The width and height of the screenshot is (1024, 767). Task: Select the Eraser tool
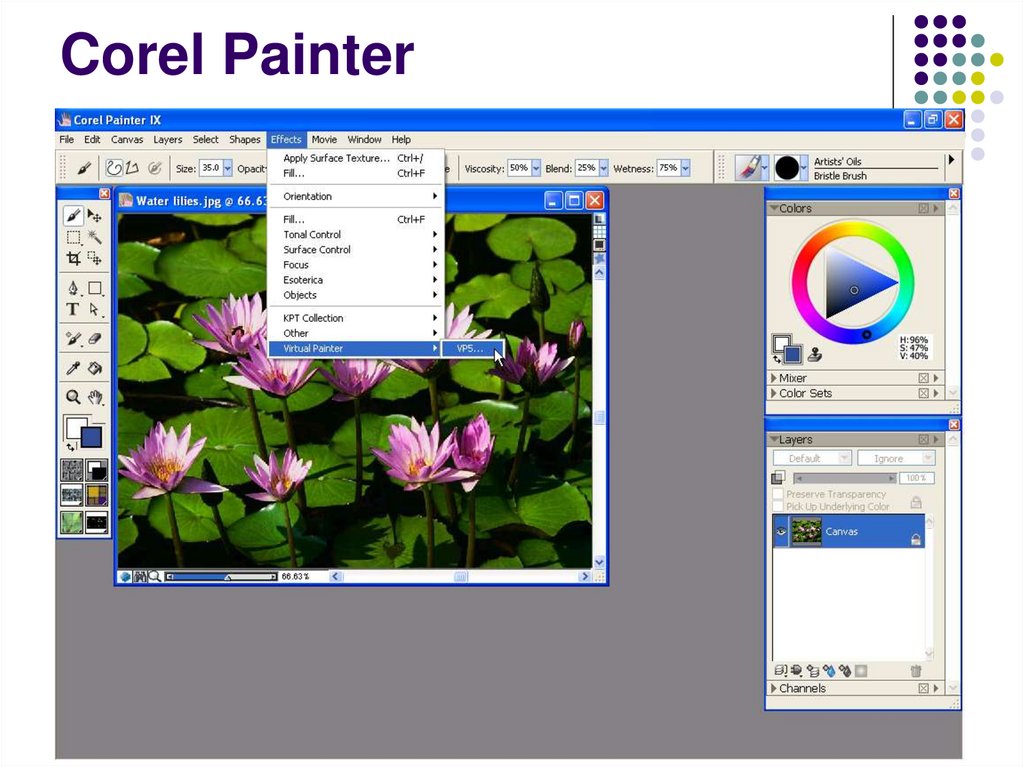(x=95, y=338)
